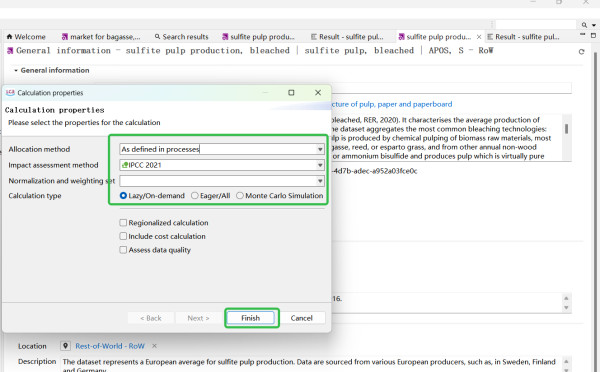
Task: Enable the Assess data quality checkbox
Action: click(123, 250)
